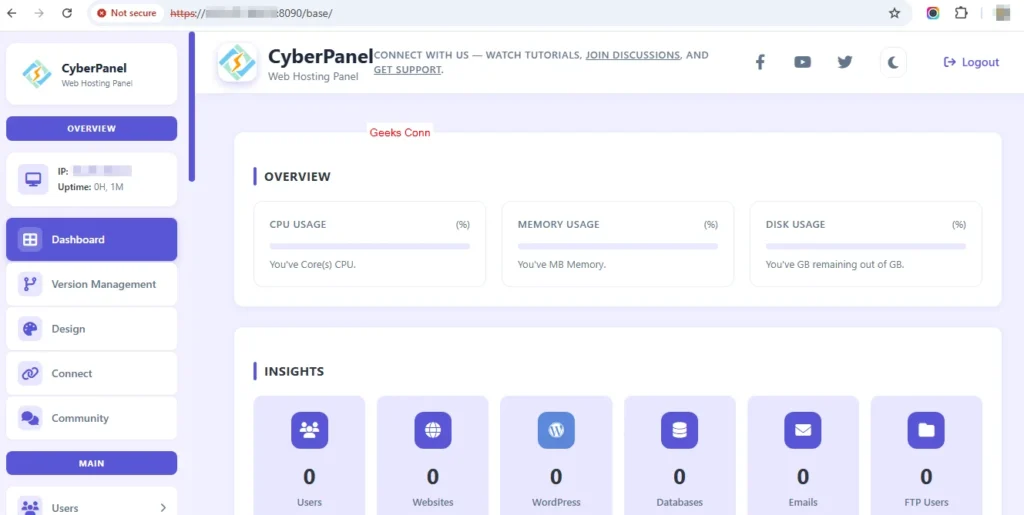The height and width of the screenshot is (515, 1024).
Task: Click the MAIN sidebar section header
Action: tap(91, 463)
